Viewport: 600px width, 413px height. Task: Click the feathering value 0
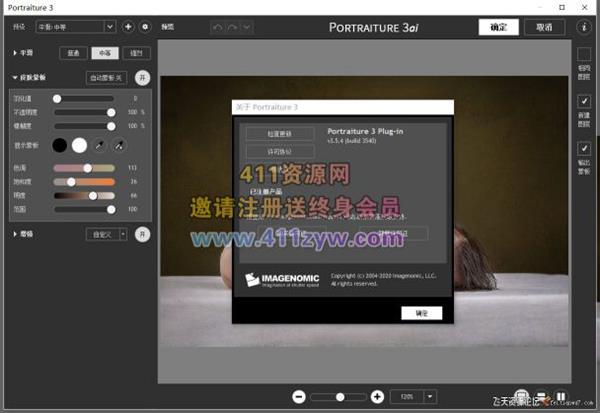point(135,99)
